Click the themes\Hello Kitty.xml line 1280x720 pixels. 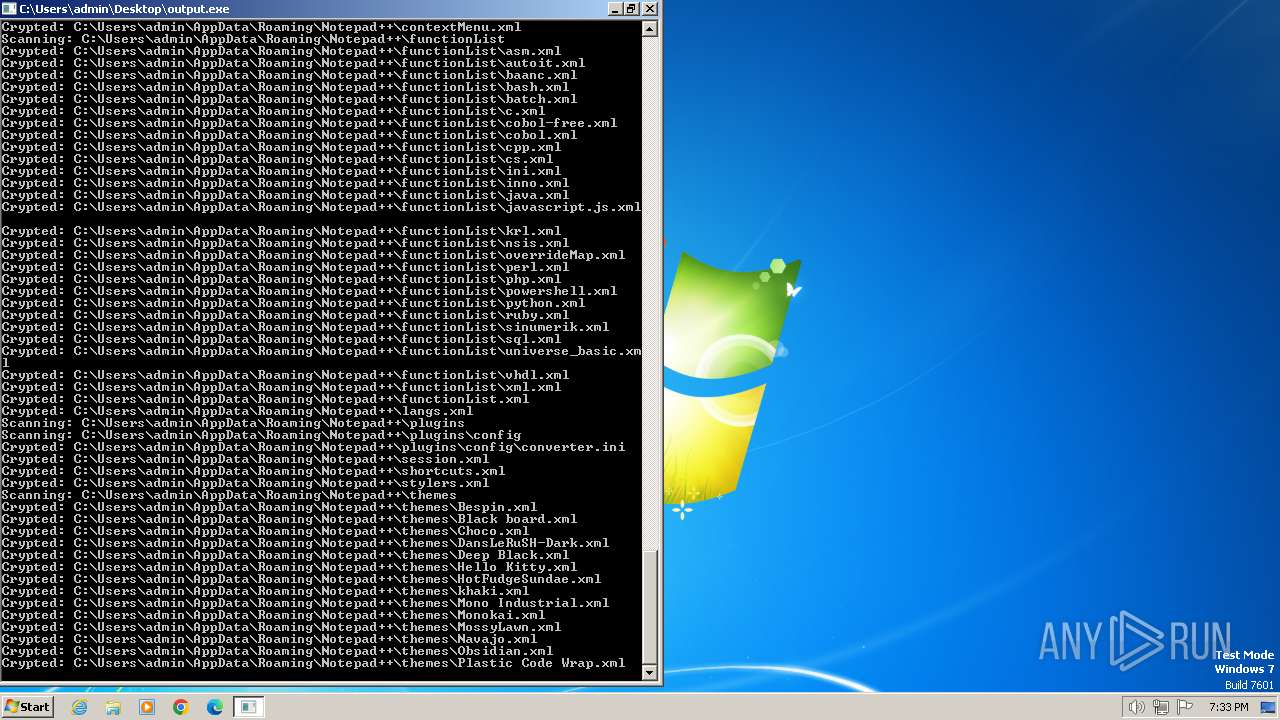(x=289, y=567)
